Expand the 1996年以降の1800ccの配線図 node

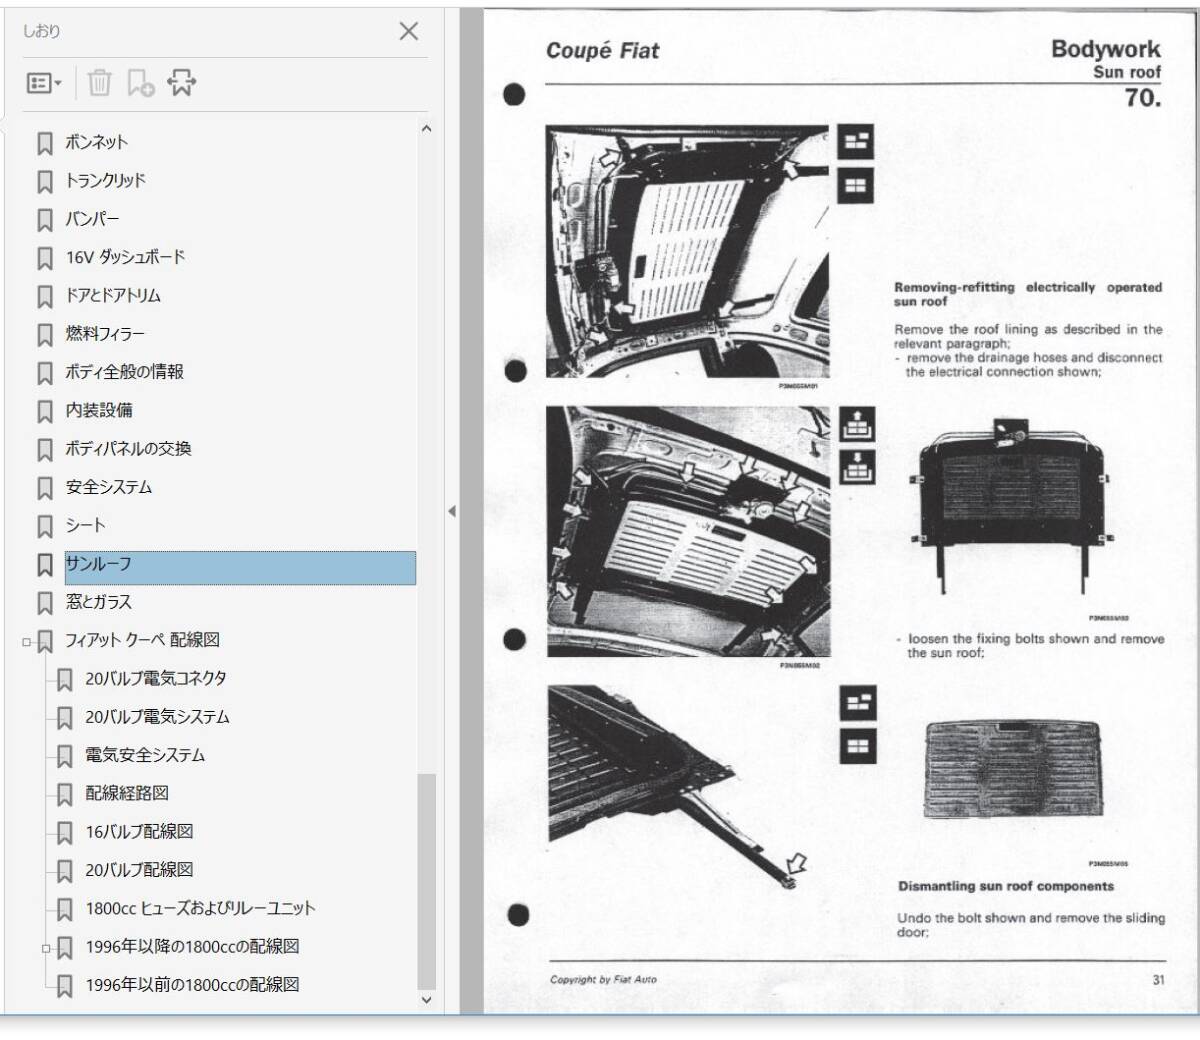(x=46, y=948)
